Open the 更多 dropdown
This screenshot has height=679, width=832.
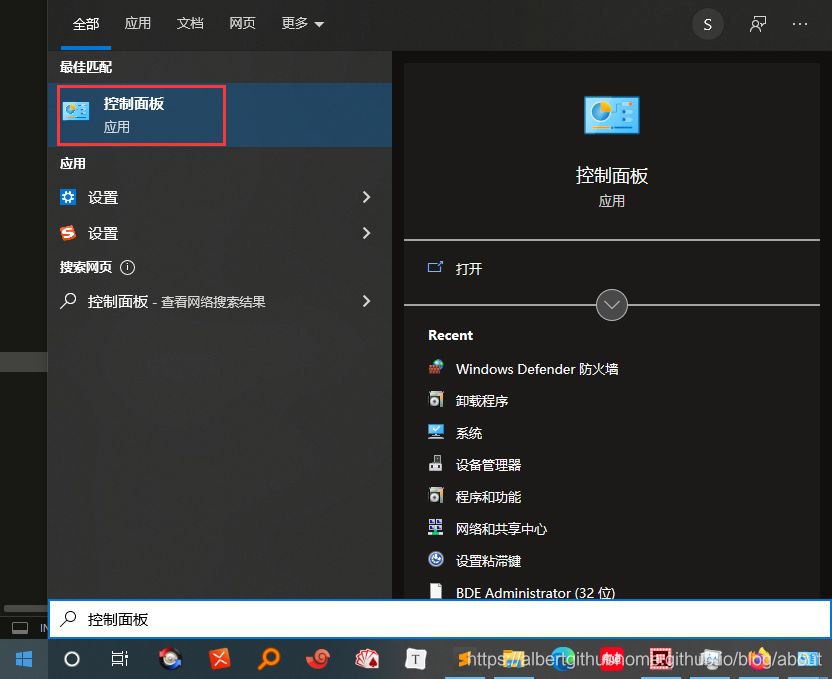(302, 23)
